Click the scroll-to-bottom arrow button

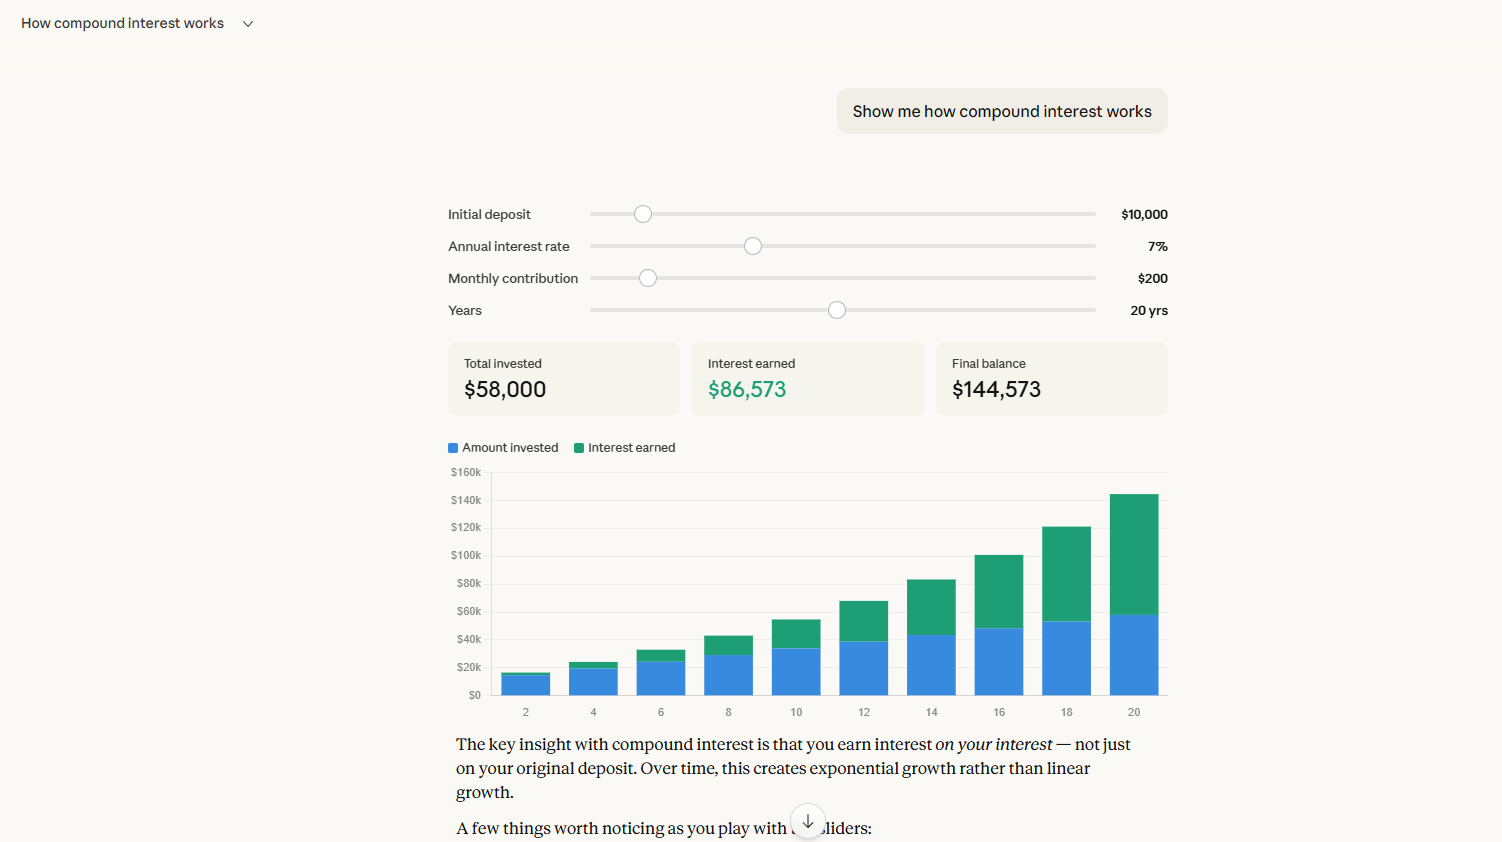(808, 821)
